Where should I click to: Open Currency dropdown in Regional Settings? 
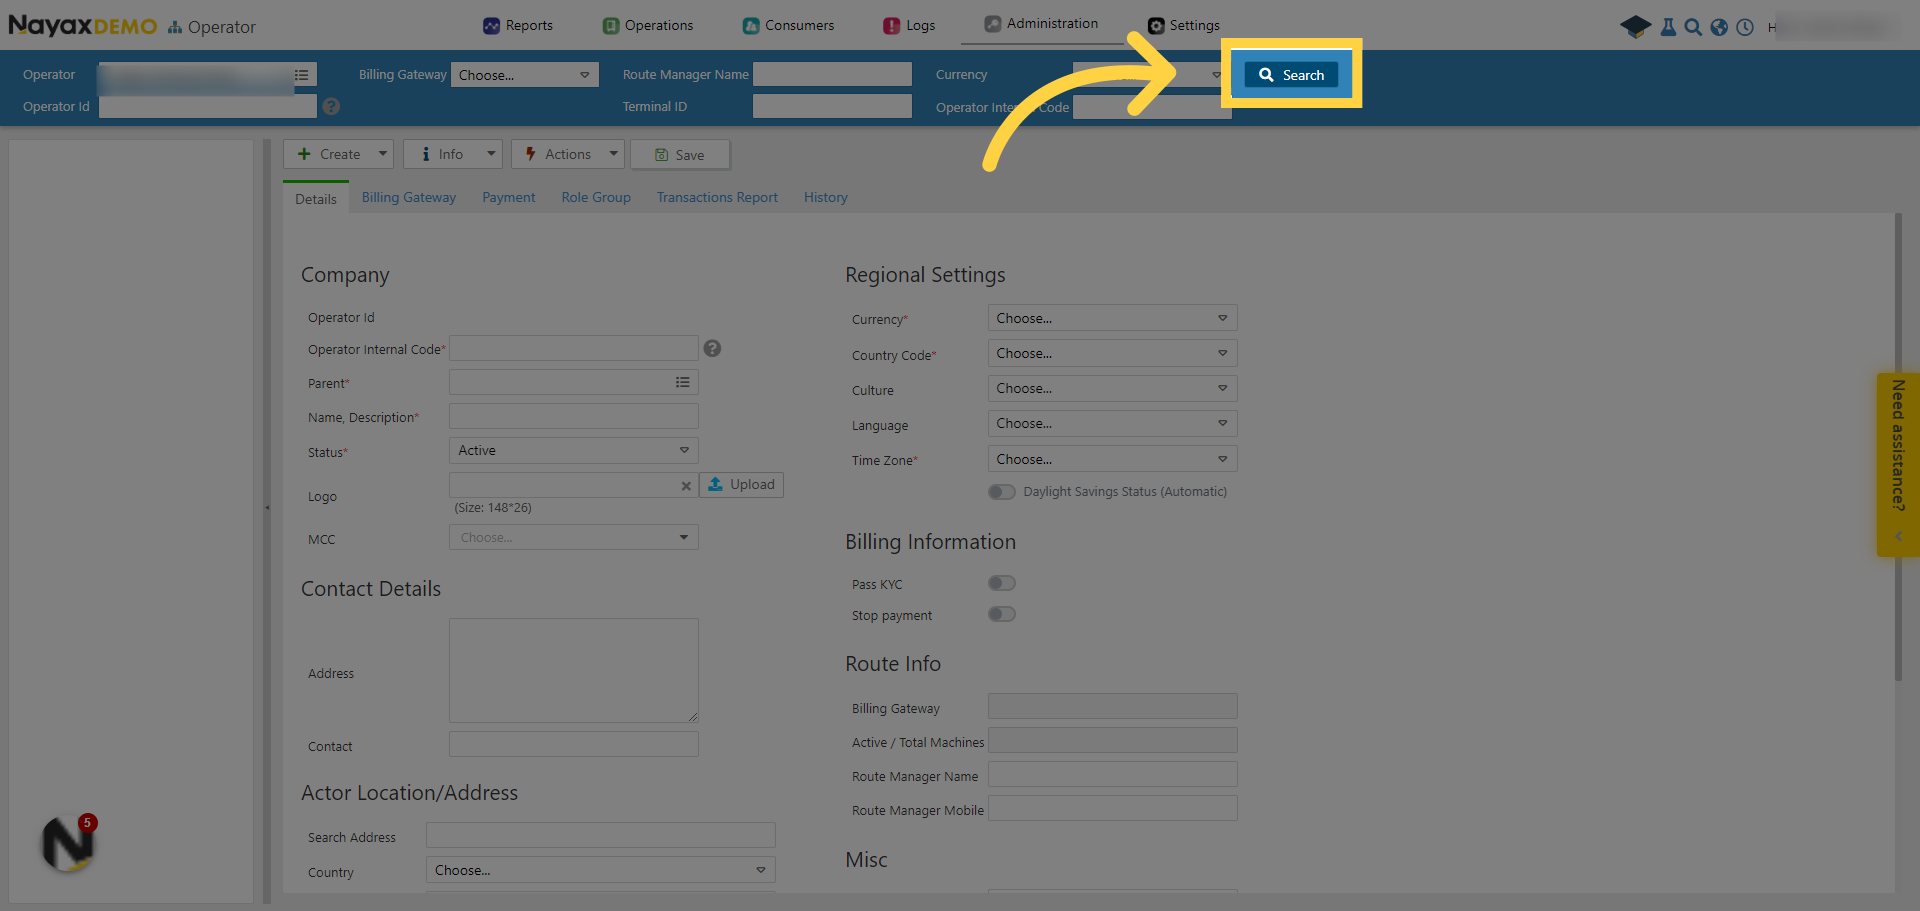point(1113,318)
